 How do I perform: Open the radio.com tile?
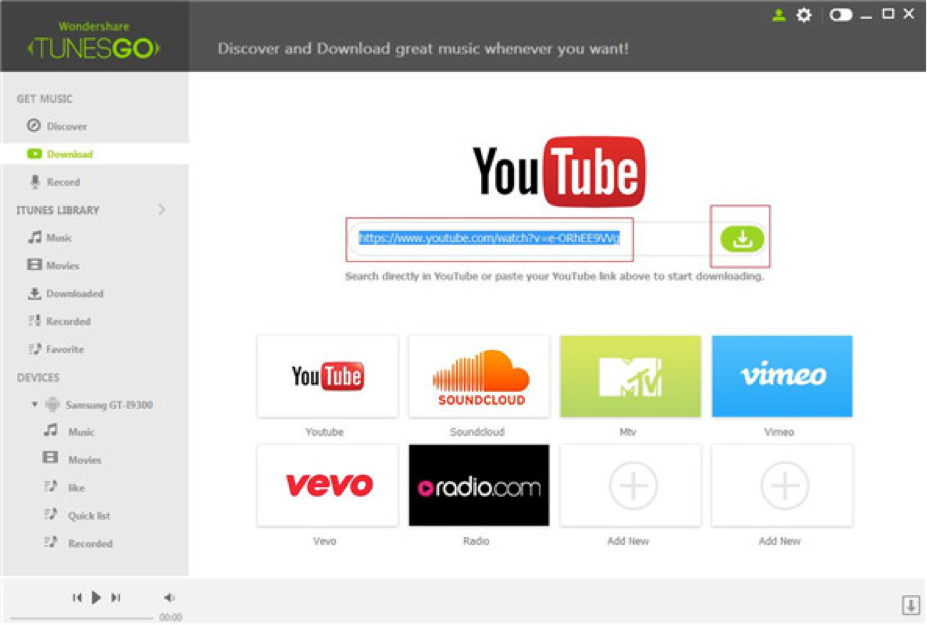[479, 485]
